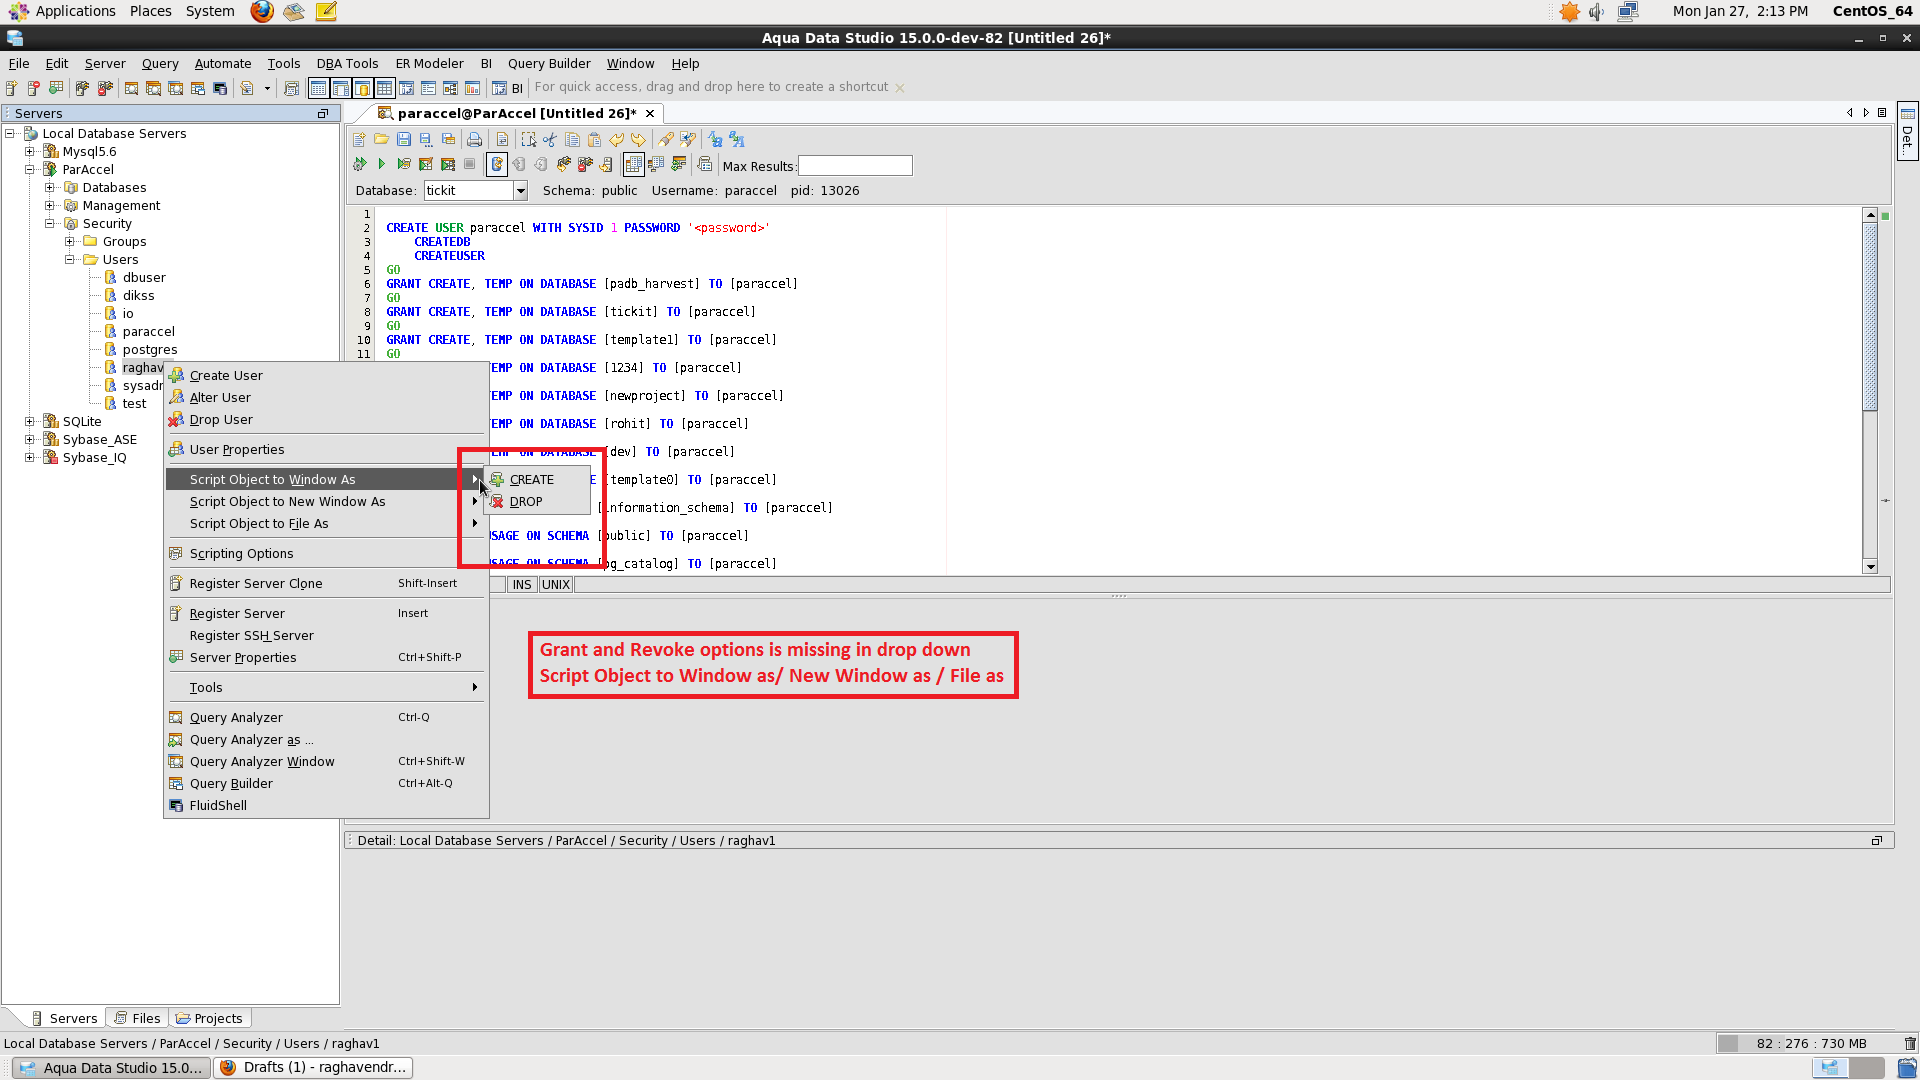Click the Scripting Options icon in context menu

click(x=176, y=553)
